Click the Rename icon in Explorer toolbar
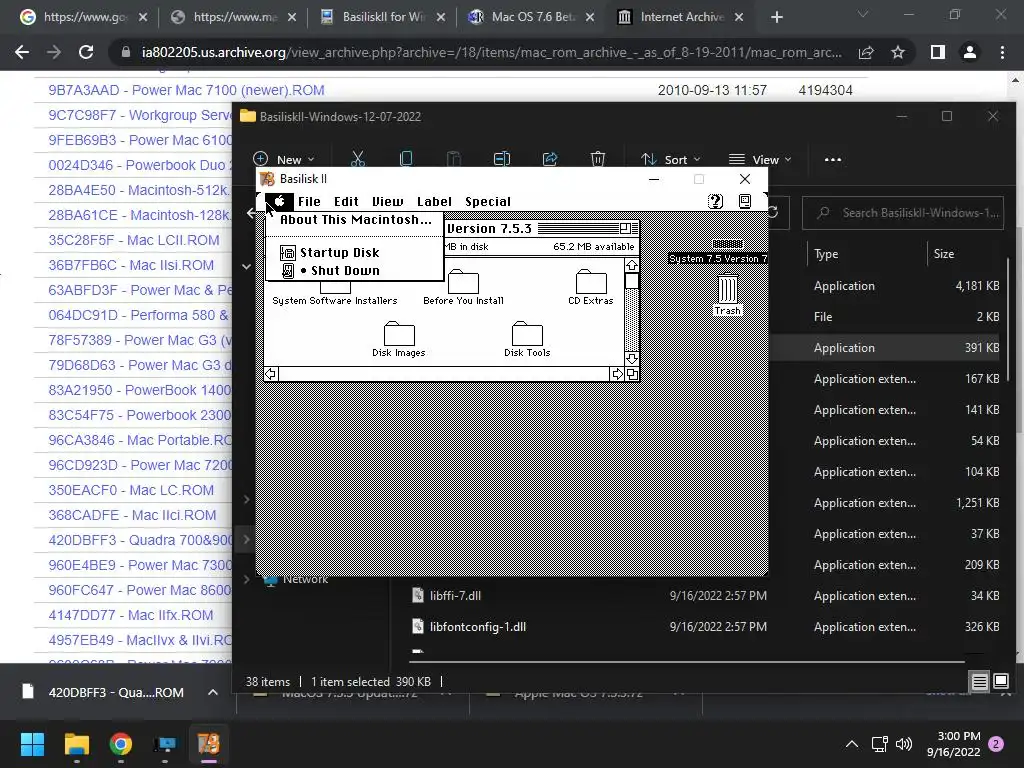 tap(502, 159)
